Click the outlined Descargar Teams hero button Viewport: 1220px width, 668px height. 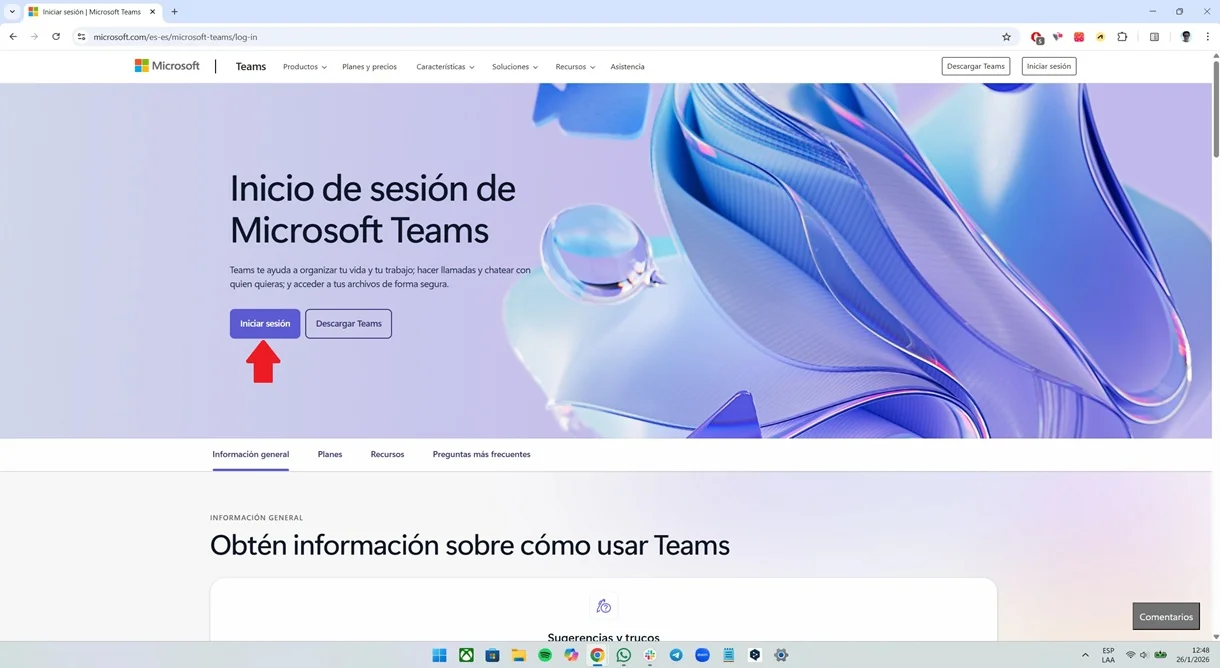tap(349, 323)
